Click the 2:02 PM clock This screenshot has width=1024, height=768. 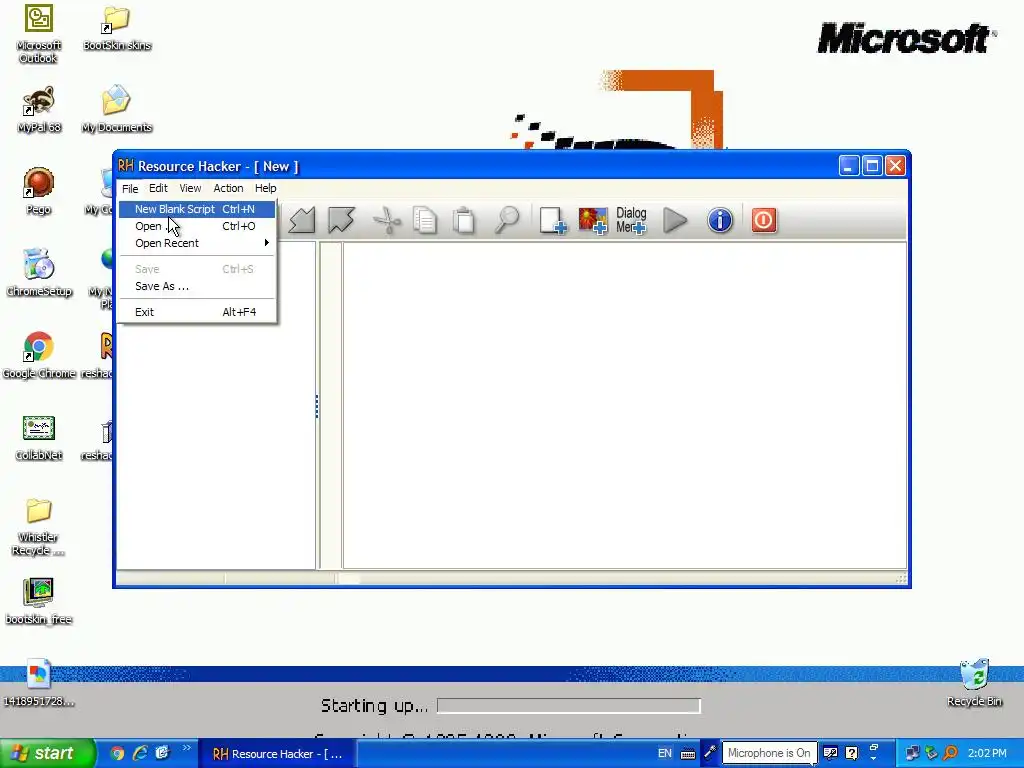coord(987,754)
